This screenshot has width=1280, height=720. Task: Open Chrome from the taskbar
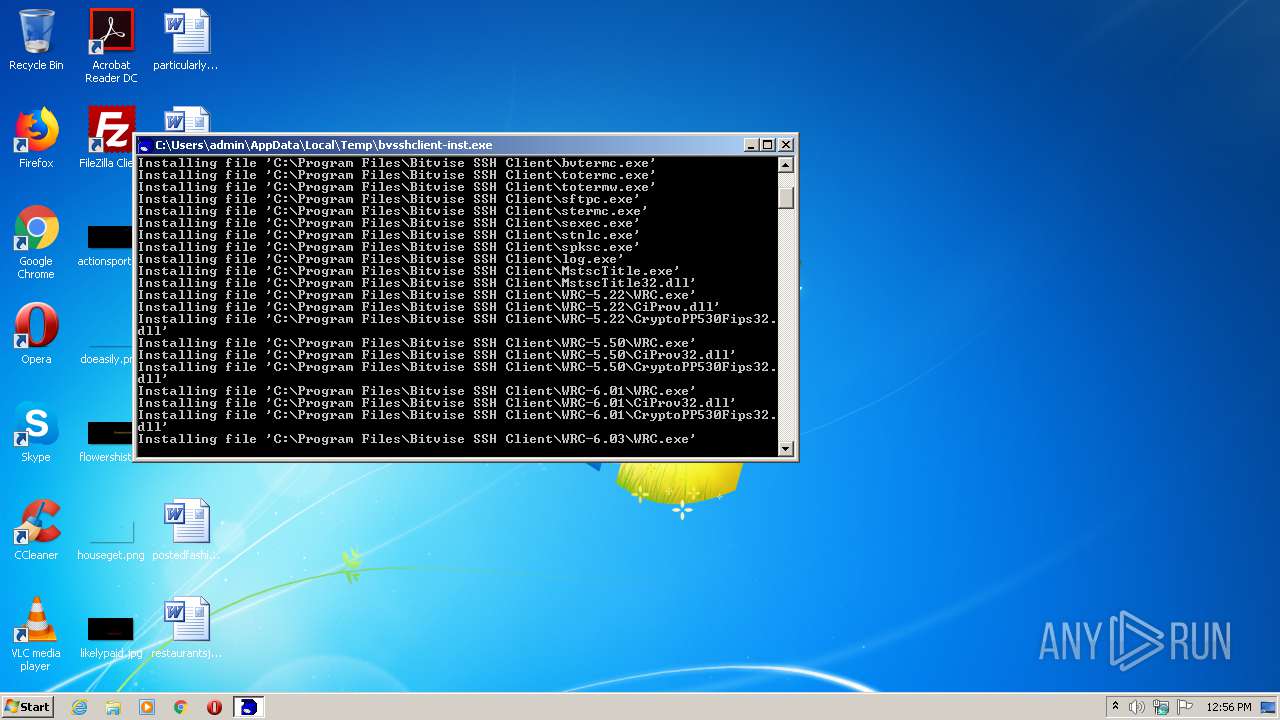point(181,707)
